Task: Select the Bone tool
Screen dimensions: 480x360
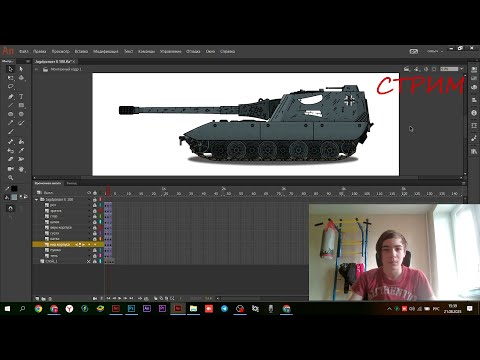Action: [11, 142]
